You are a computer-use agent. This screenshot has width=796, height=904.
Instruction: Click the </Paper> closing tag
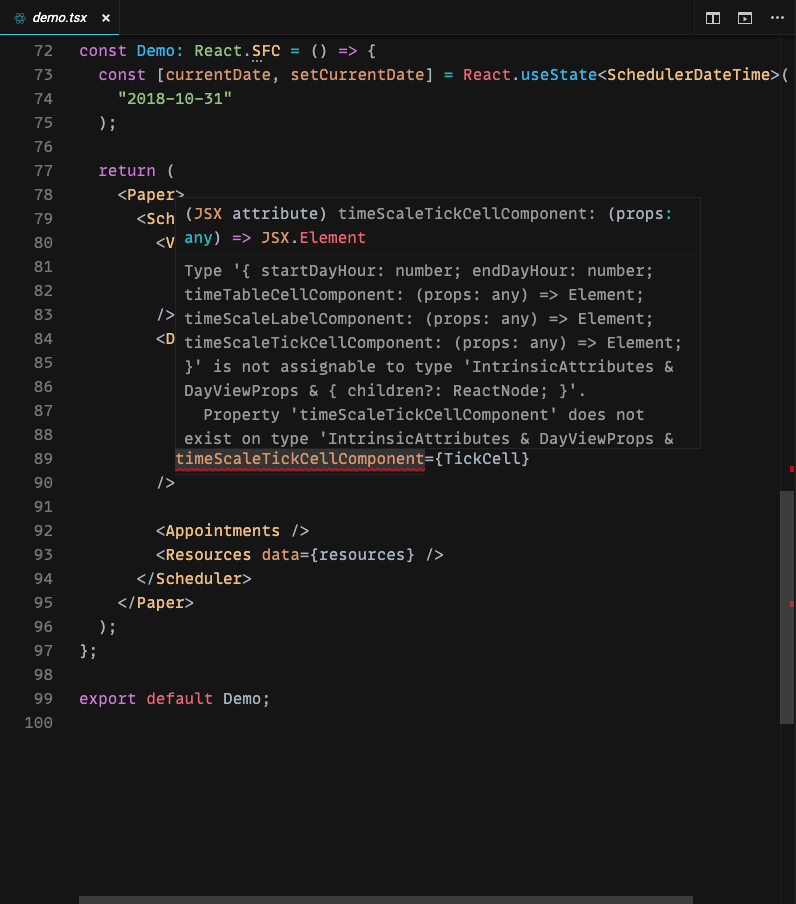tap(156, 603)
